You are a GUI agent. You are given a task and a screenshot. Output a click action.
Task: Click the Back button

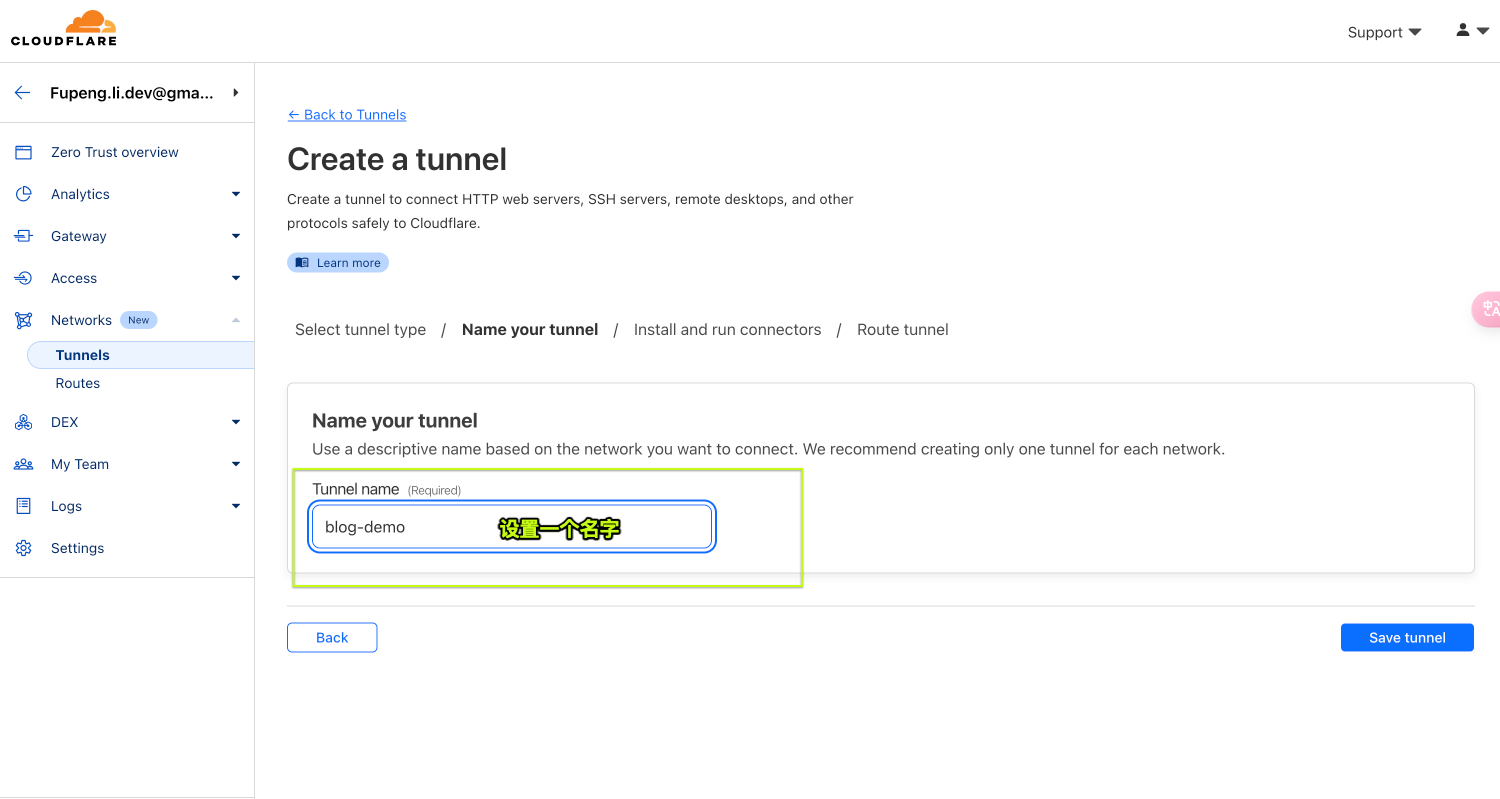coord(332,638)
